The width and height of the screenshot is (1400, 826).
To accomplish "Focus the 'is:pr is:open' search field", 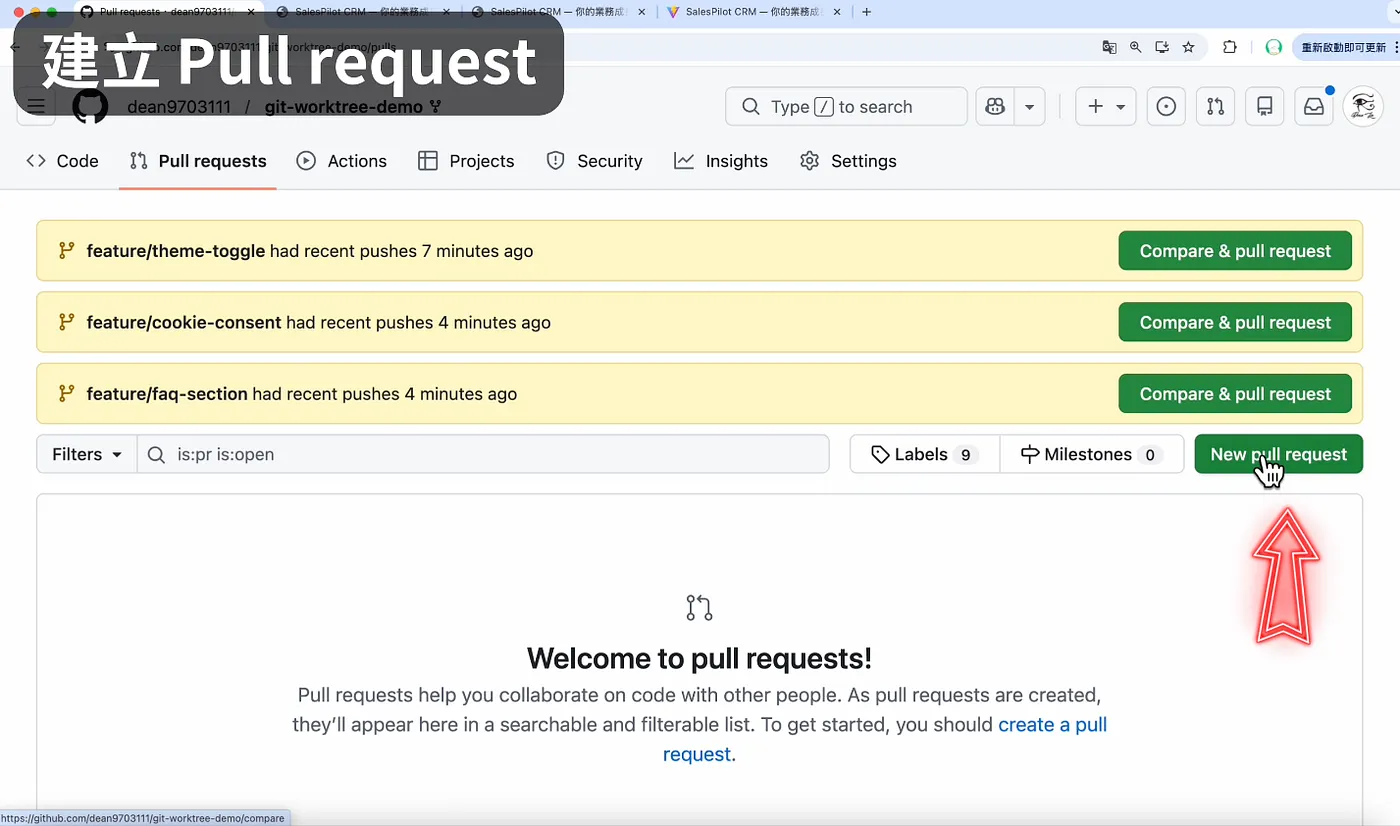I will (x=483, y=454).
